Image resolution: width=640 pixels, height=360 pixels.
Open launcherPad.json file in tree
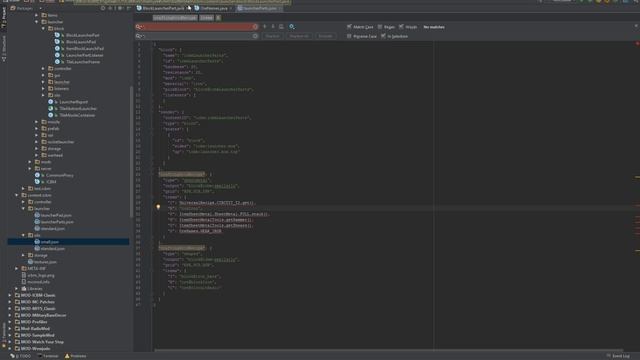pyautogui.click(x=56, y=215)
